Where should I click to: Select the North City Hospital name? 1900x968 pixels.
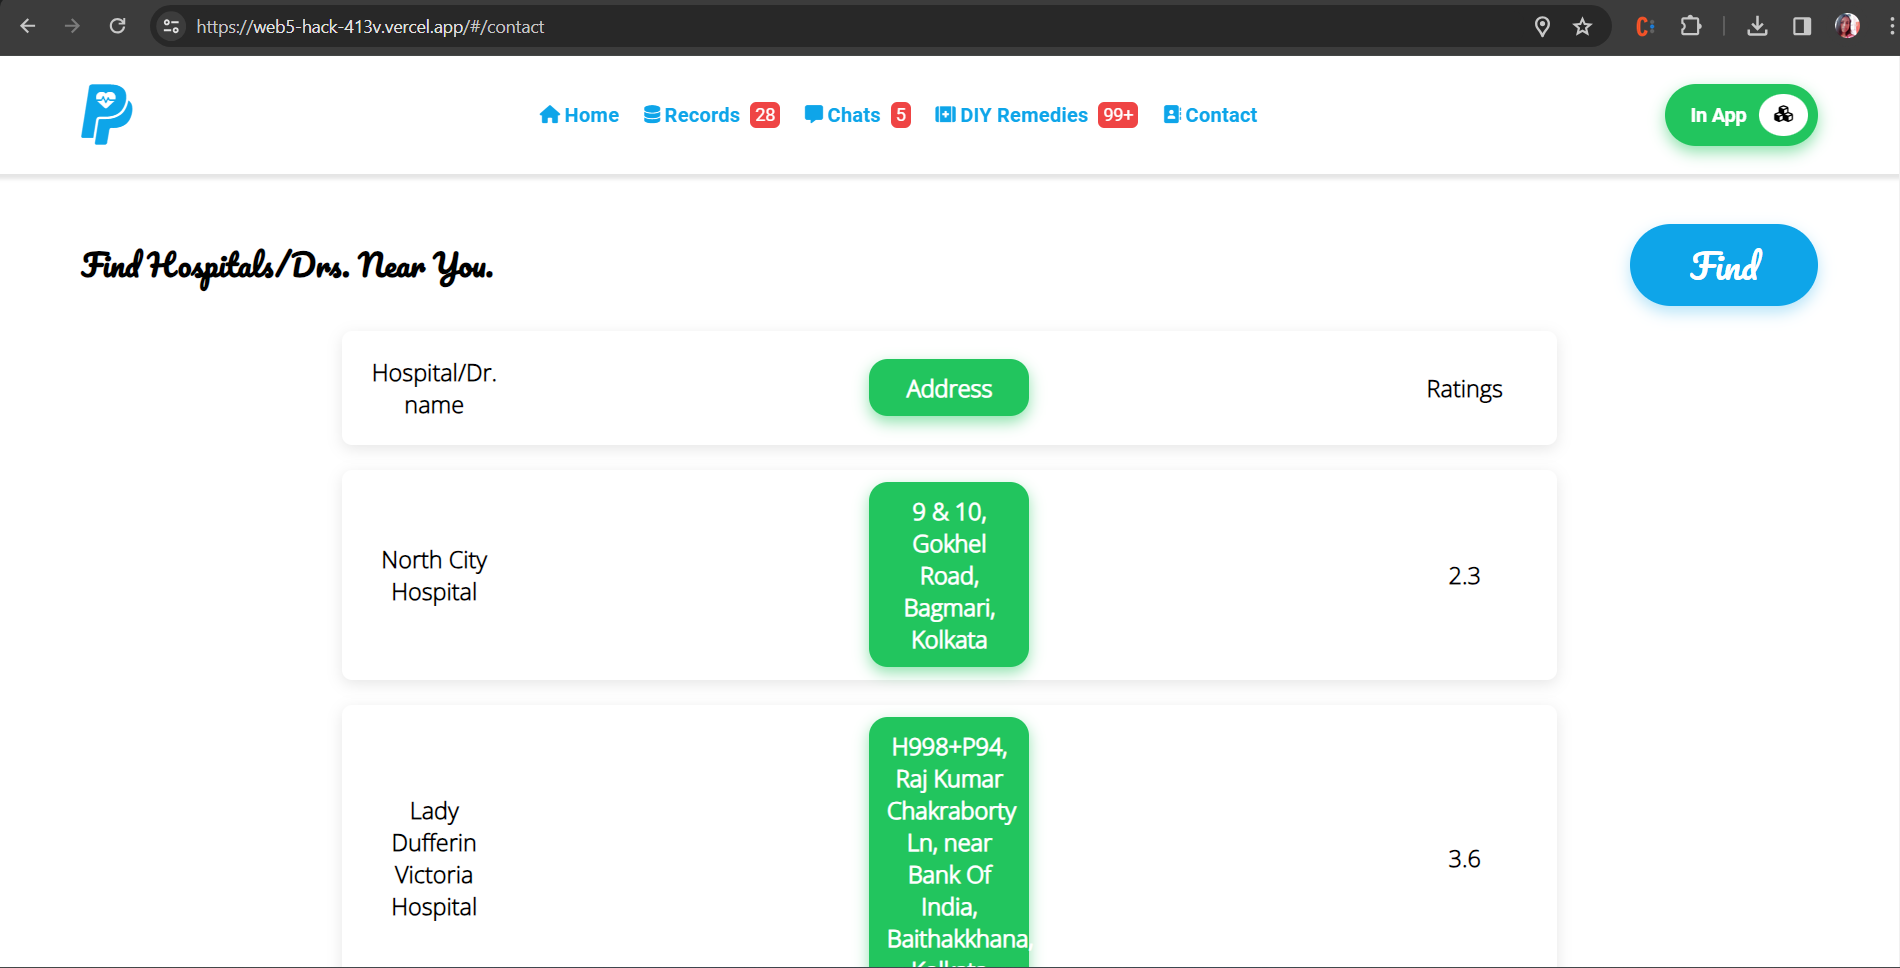(x=434, y=576)
